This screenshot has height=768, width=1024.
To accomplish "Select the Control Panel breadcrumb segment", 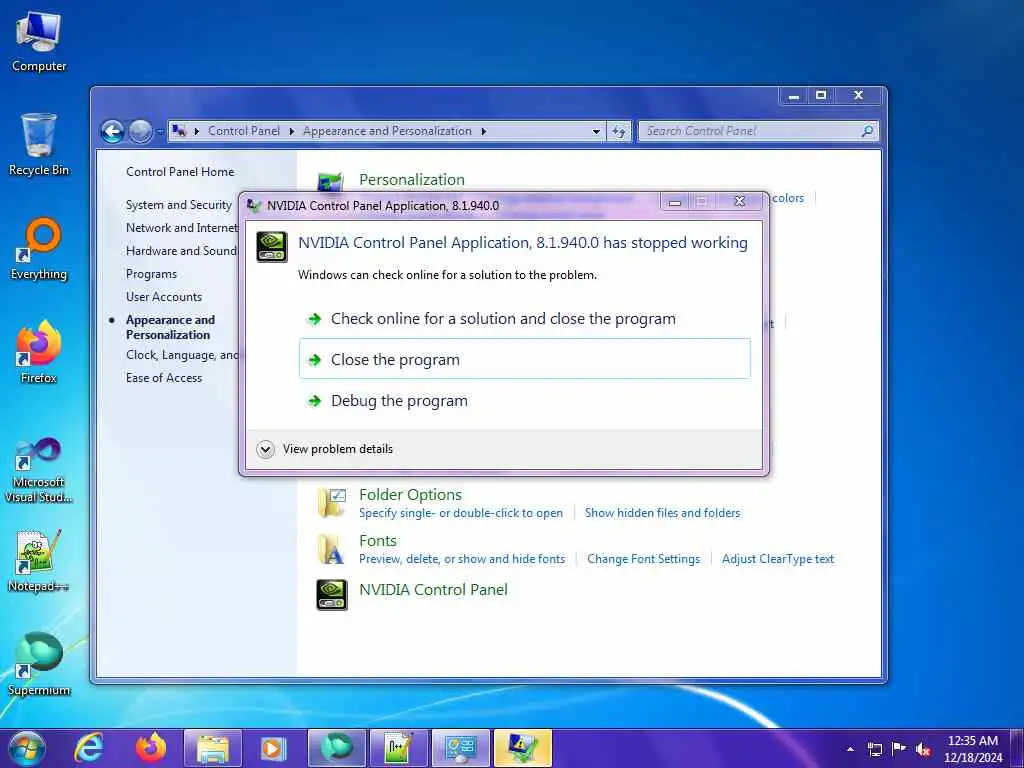I will coord(244,131).
